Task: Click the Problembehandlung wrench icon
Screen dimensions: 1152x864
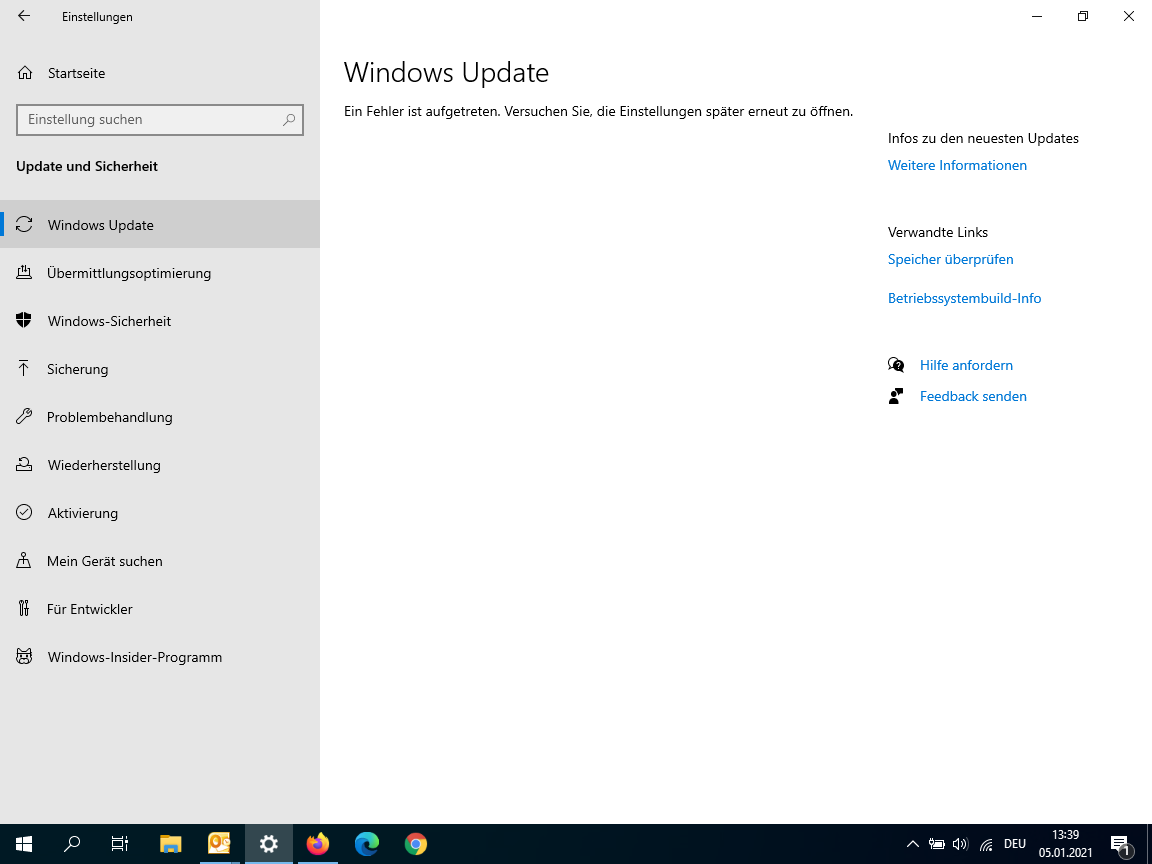Action: click(x=24, y=417)
